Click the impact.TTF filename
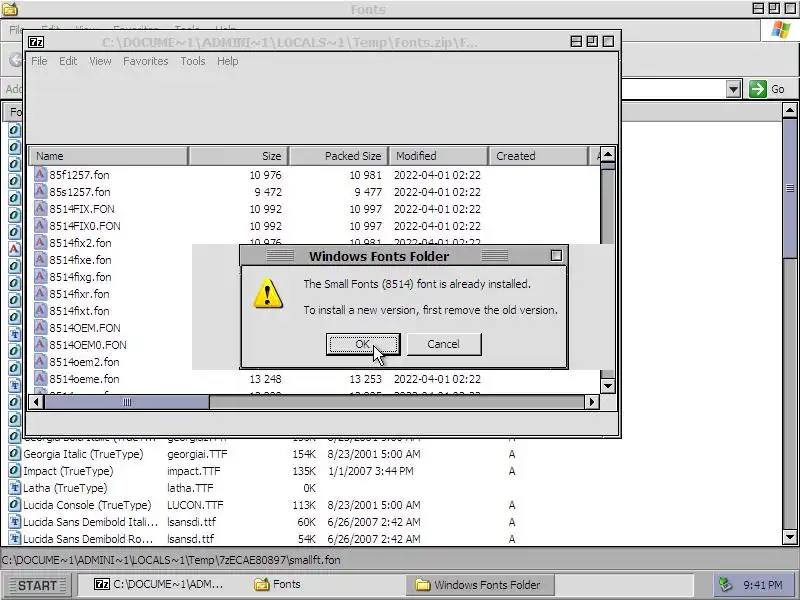 (194, 471)
